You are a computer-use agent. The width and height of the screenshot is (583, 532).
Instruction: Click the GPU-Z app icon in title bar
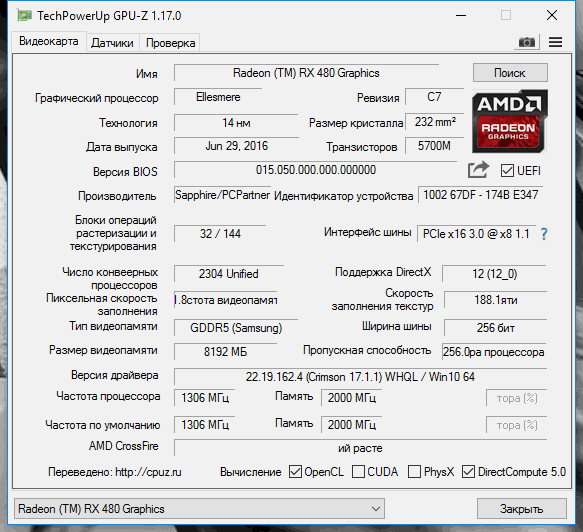[25, 16]
